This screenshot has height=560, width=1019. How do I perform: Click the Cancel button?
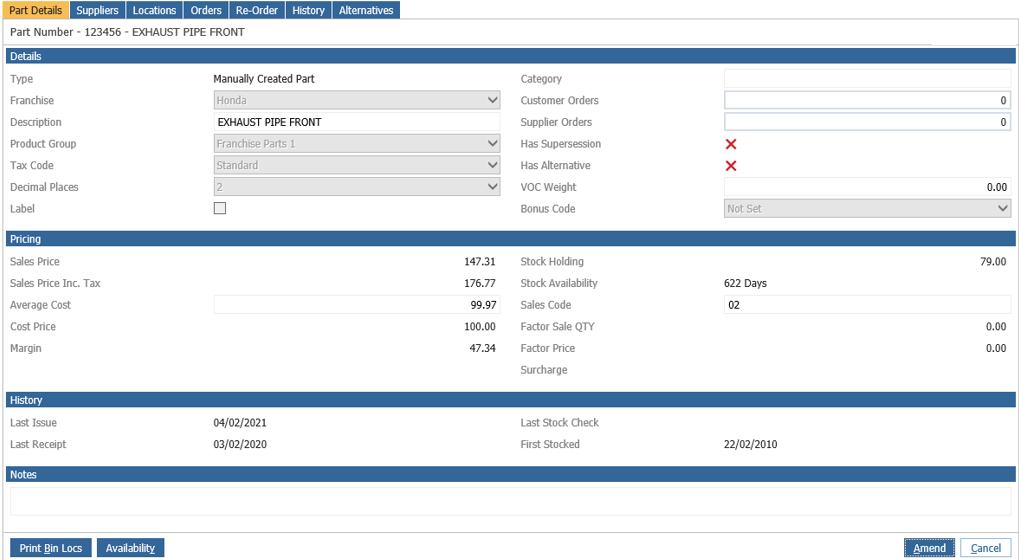(x=986, y=548)
